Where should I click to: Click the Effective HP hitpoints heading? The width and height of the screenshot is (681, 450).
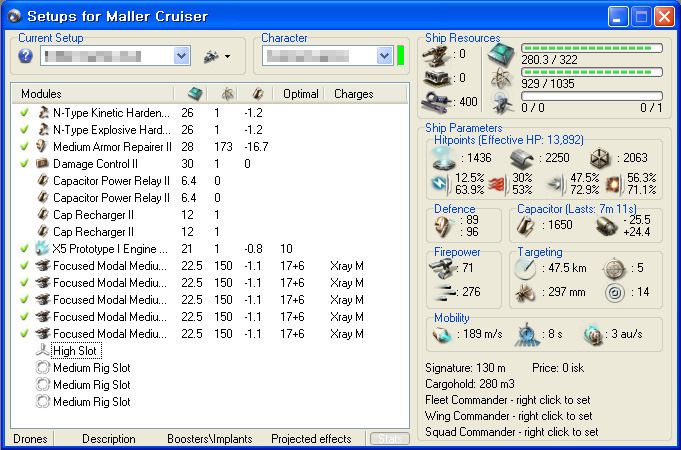pyautogui.click(x=509, y=140)
